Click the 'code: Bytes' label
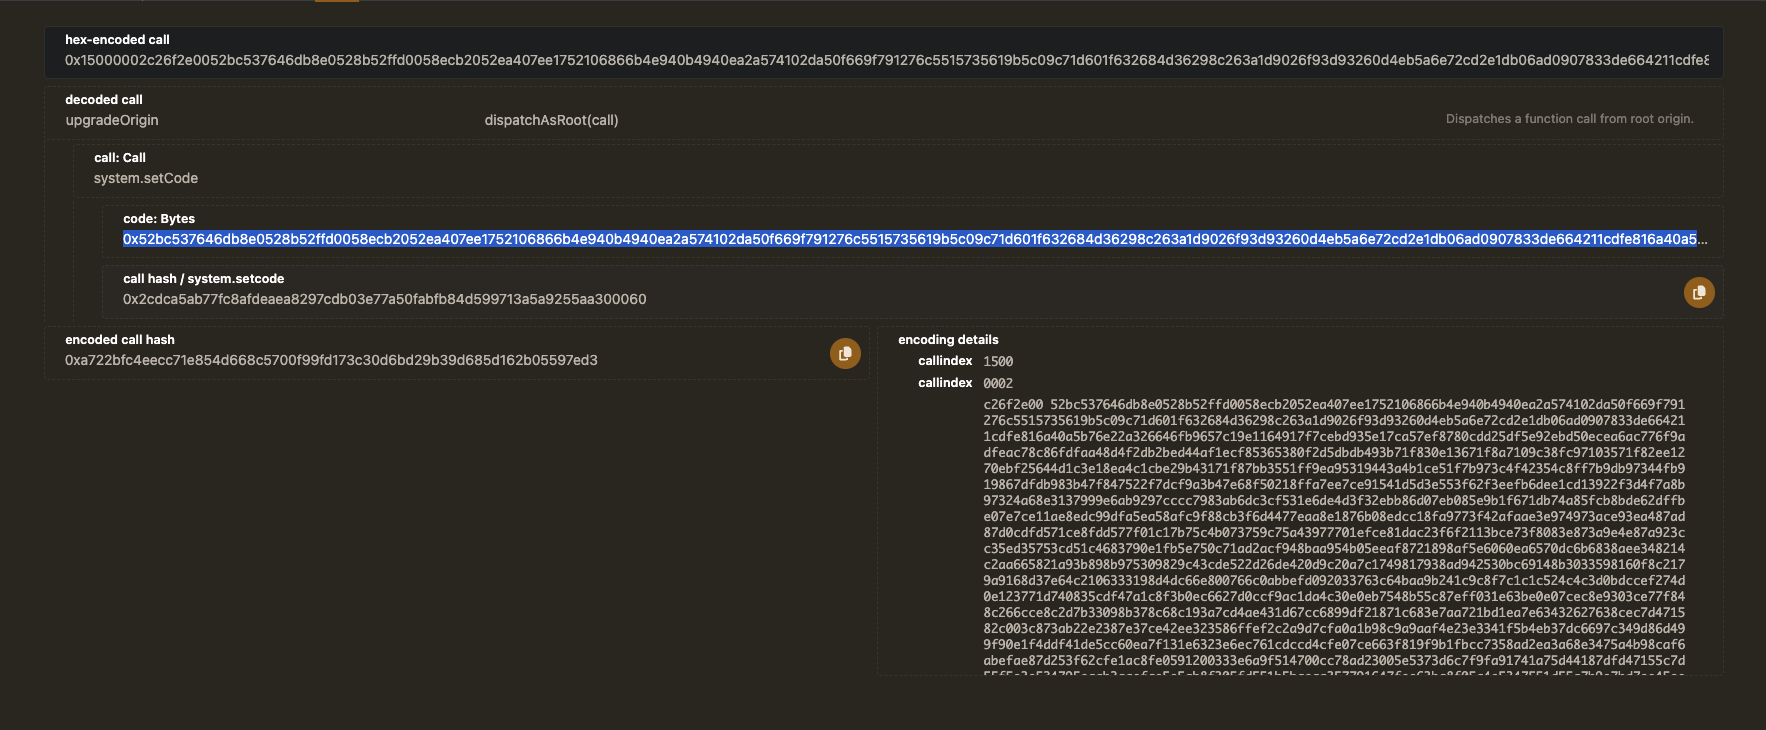Viewport: 1766px width, 730px height. [x=159, y=219]
